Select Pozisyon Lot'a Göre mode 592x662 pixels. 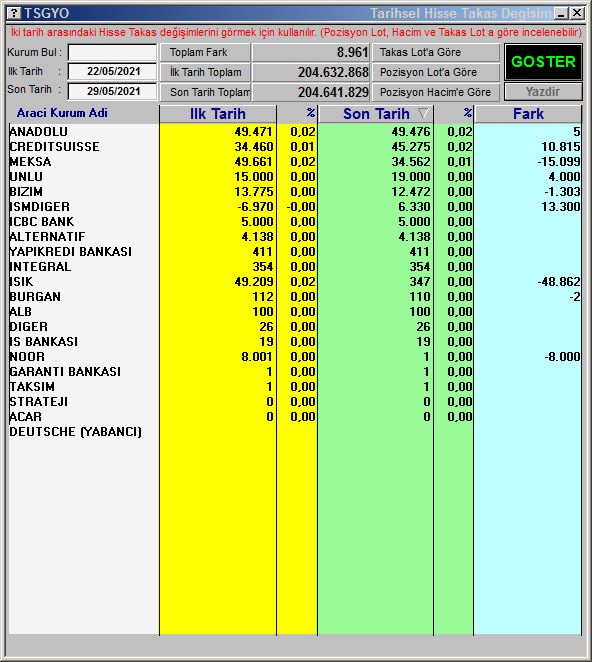tap(435, 72)
